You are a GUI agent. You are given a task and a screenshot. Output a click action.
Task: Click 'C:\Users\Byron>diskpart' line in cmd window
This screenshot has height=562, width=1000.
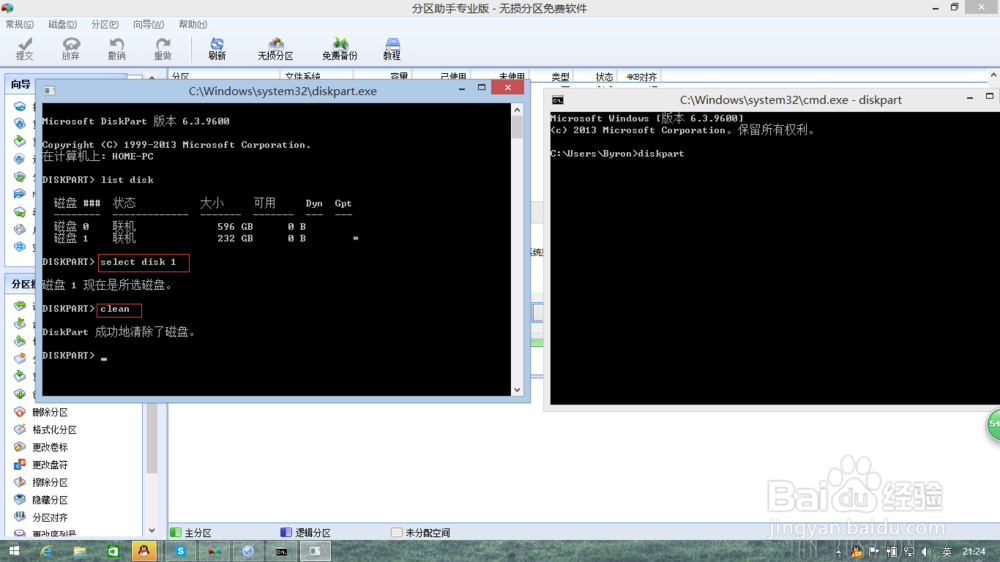pos(617,154)
